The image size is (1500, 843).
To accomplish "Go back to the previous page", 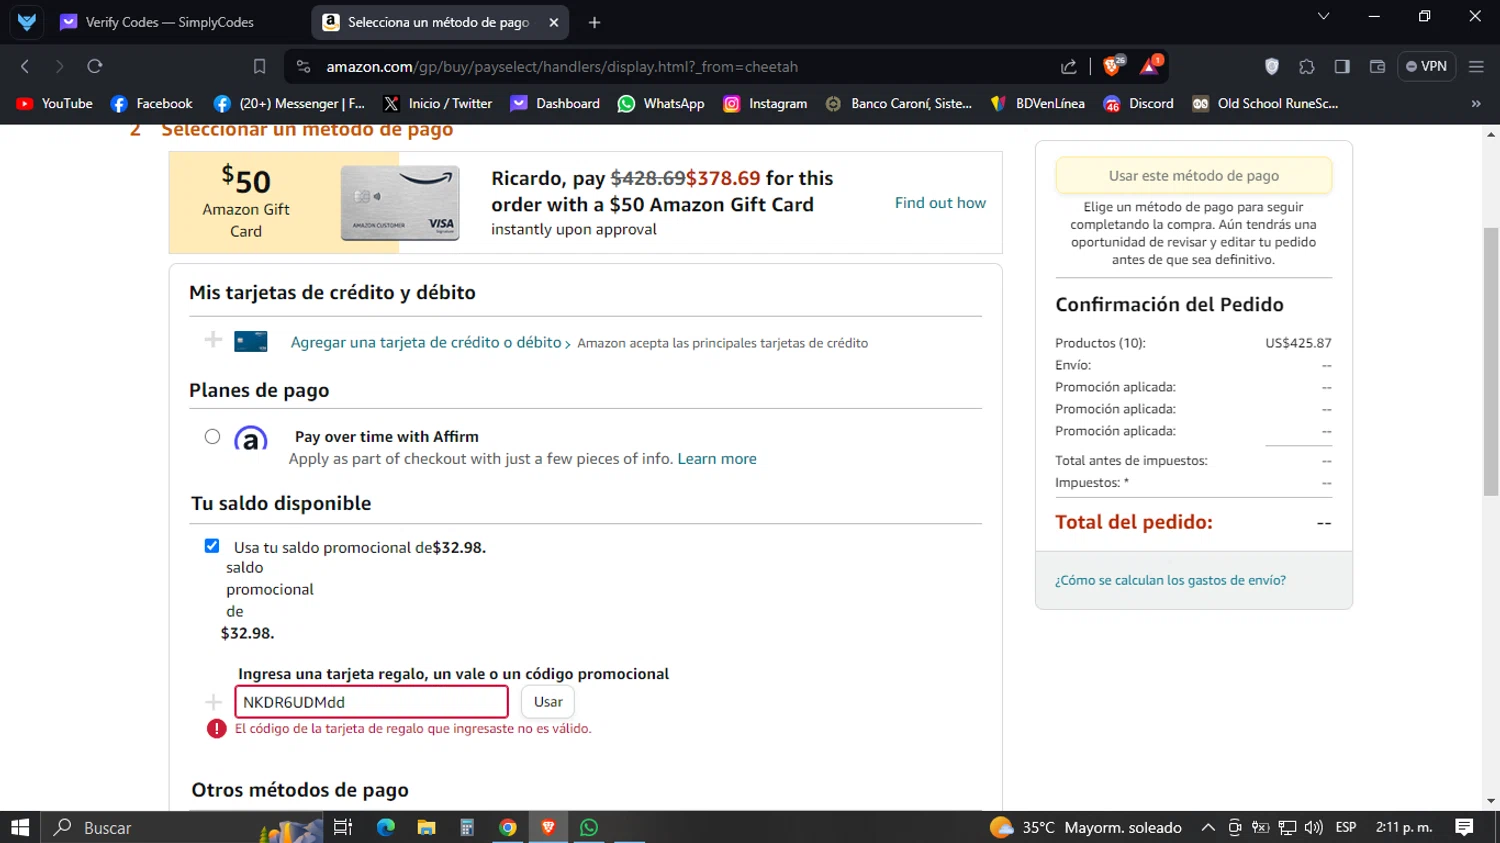I will [x=25, y=66].
